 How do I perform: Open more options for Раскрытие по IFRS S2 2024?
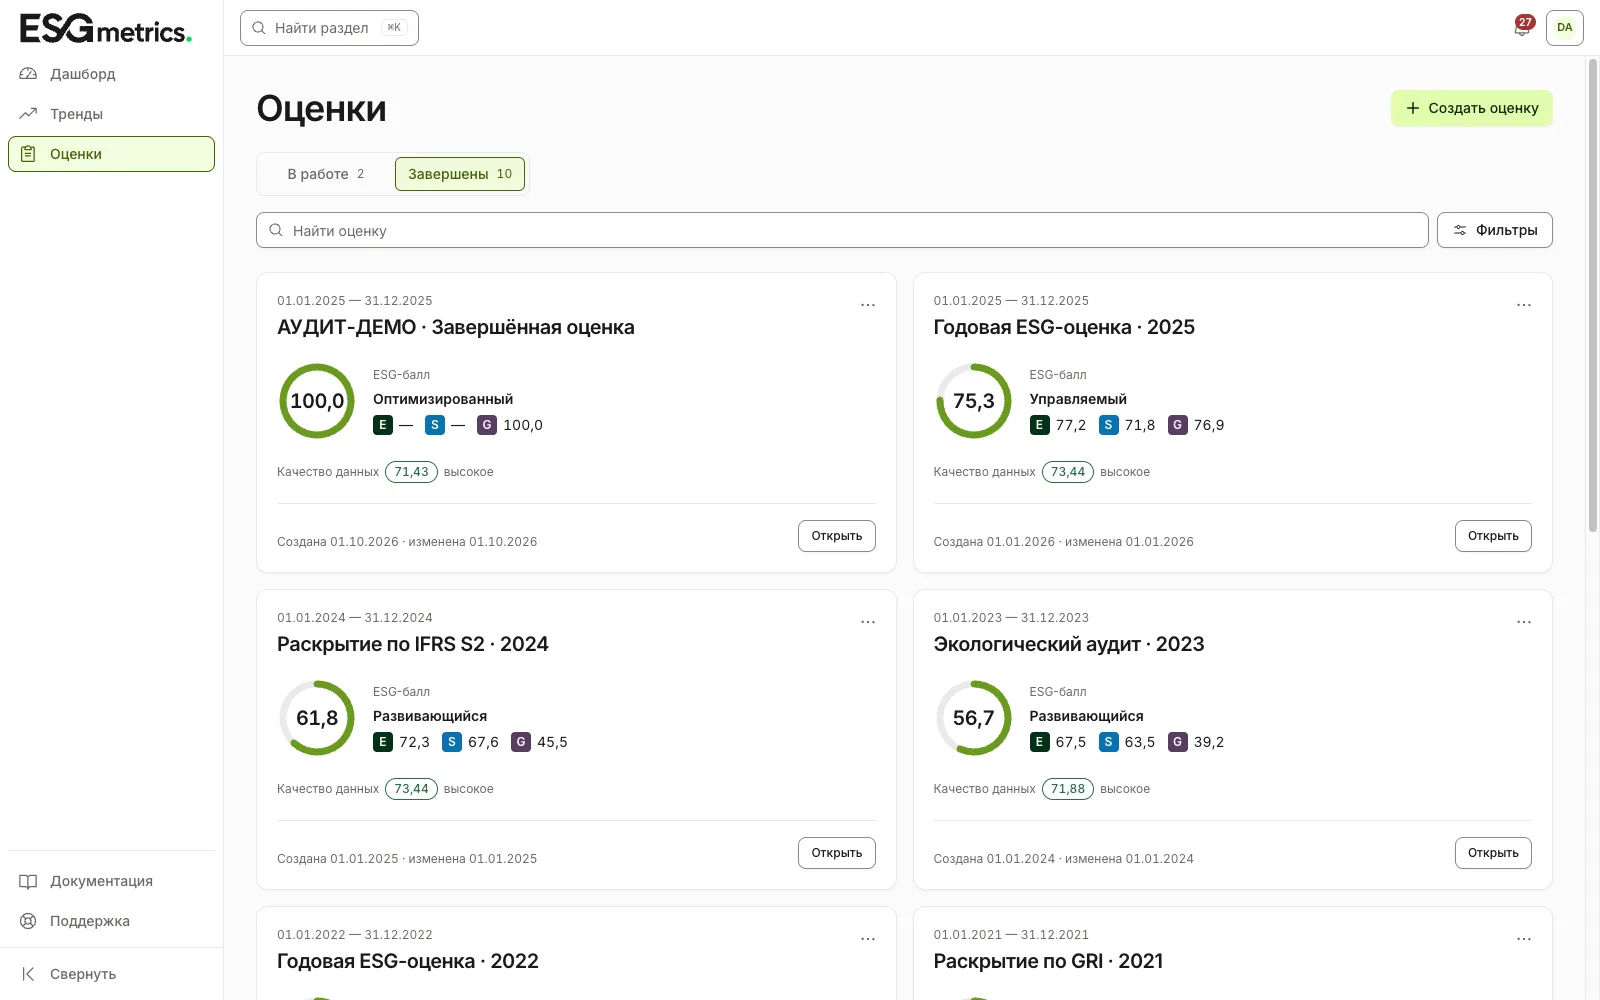868,622
